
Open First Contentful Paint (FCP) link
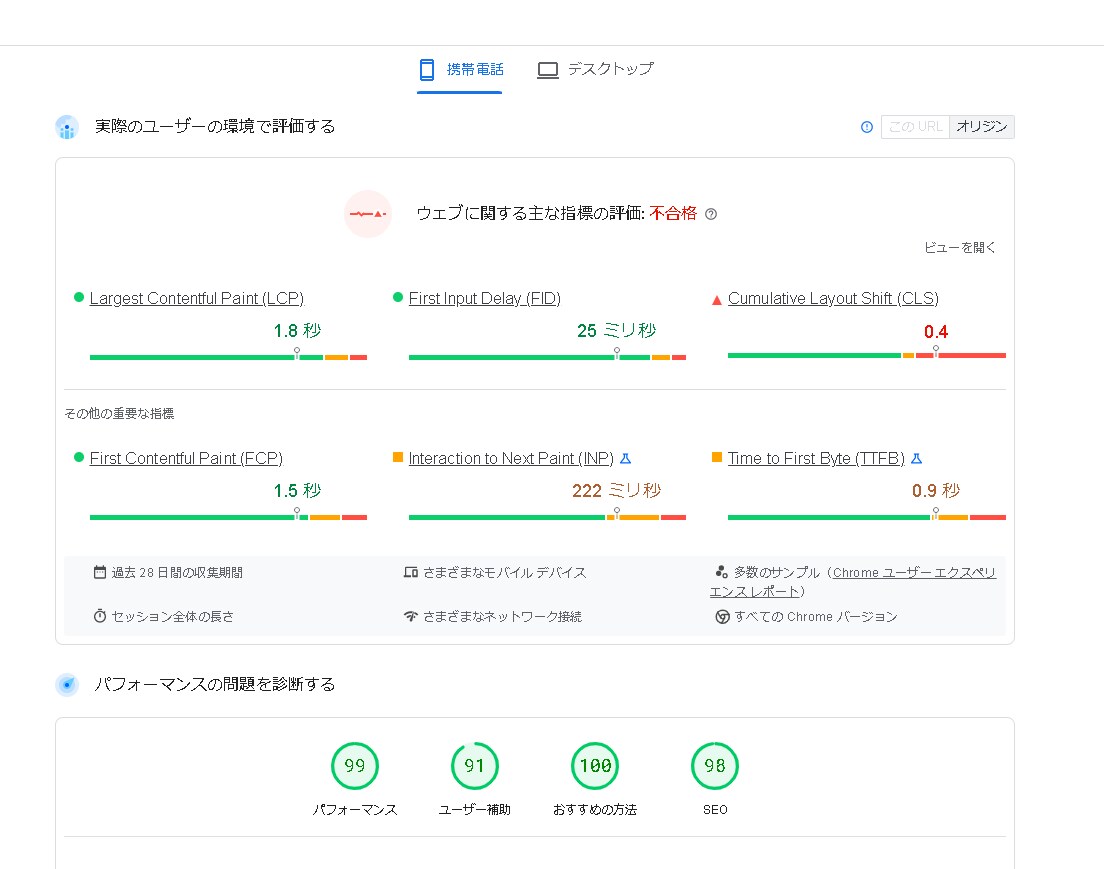(x=186, y=458)
